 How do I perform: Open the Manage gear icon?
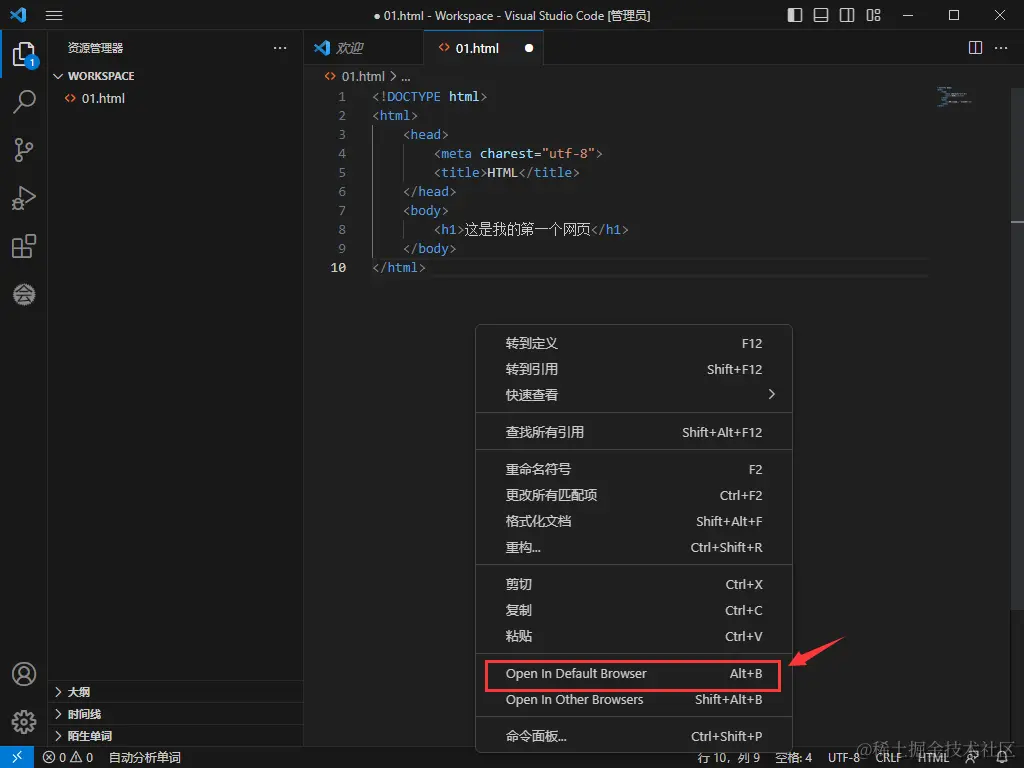(24, 722)
